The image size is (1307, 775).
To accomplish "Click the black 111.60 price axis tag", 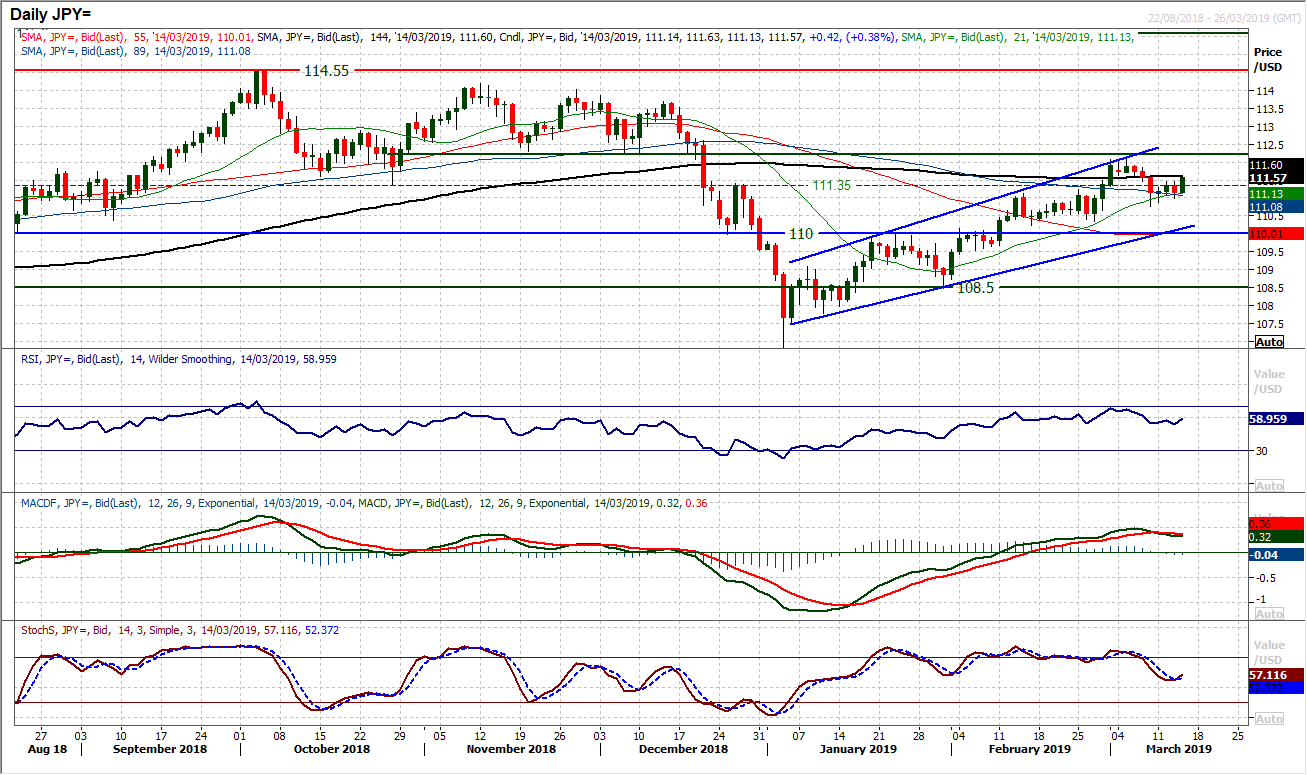I will point(1277,165).
